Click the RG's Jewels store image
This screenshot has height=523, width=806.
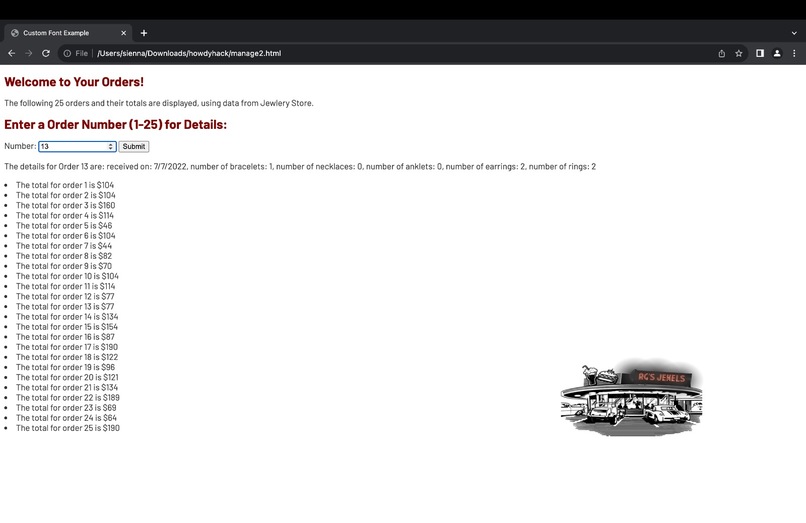point(632,398)
